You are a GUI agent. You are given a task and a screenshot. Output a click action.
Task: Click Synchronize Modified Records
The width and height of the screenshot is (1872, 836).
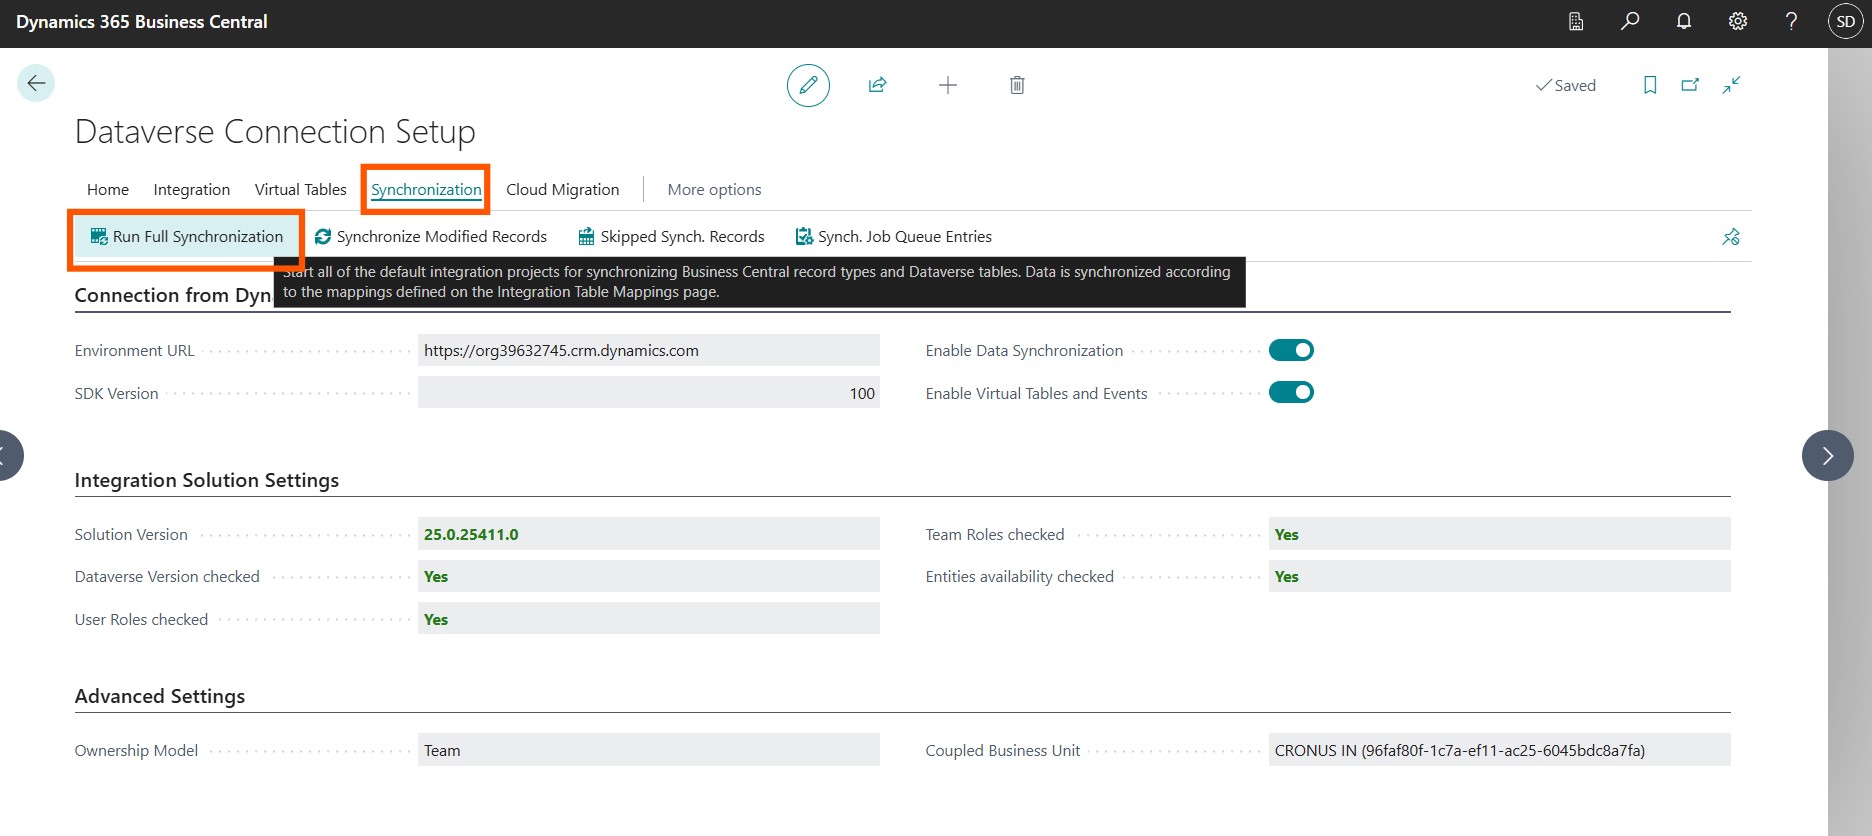(431, 237)
